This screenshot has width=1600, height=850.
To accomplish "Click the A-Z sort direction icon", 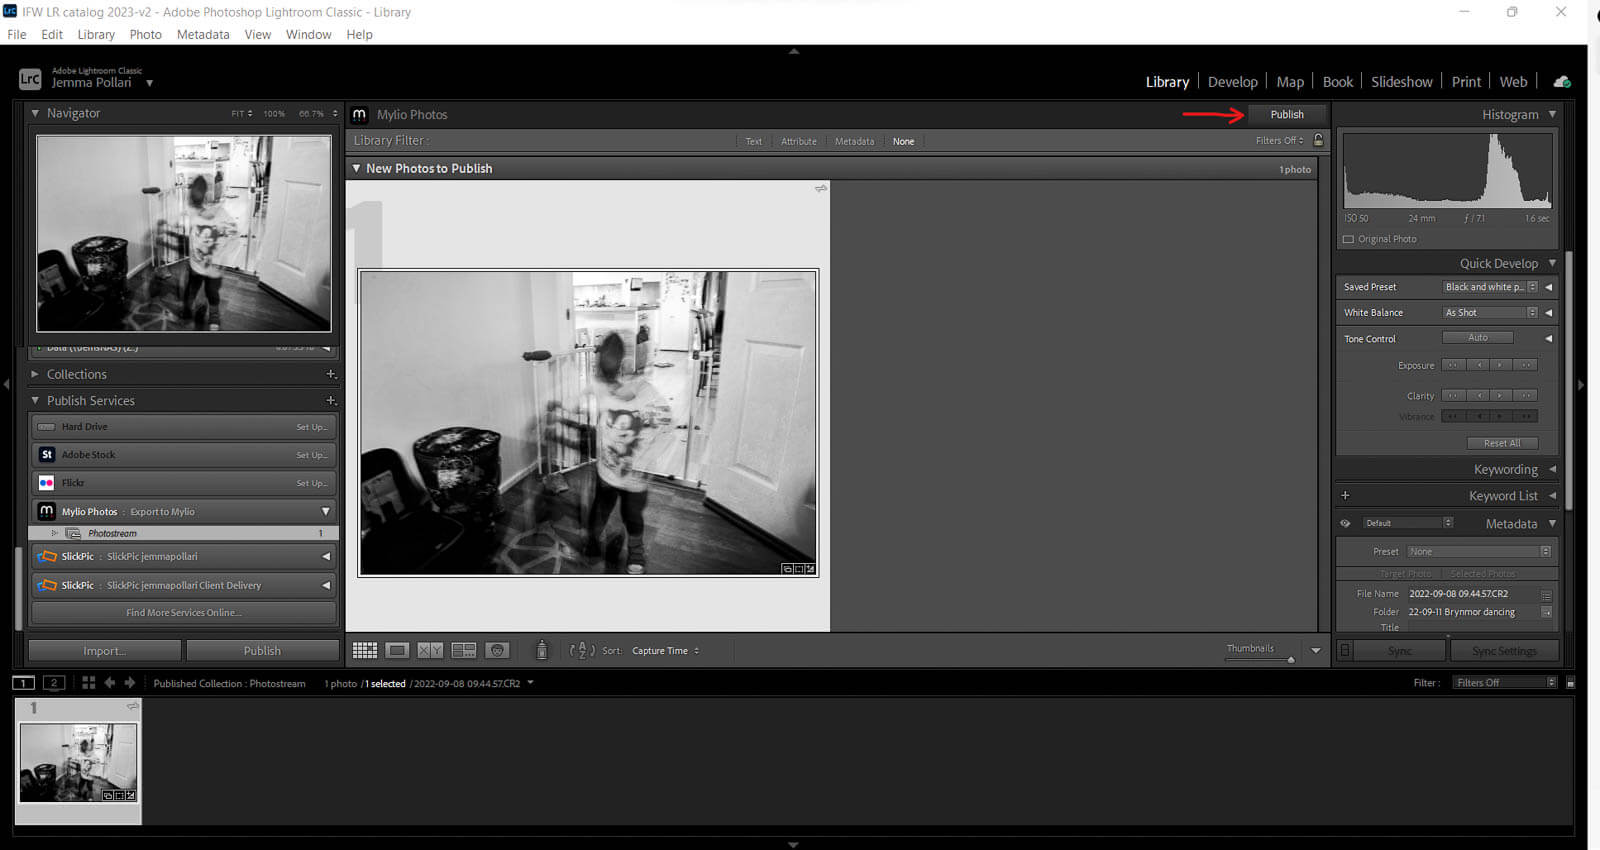I will 582,651.
